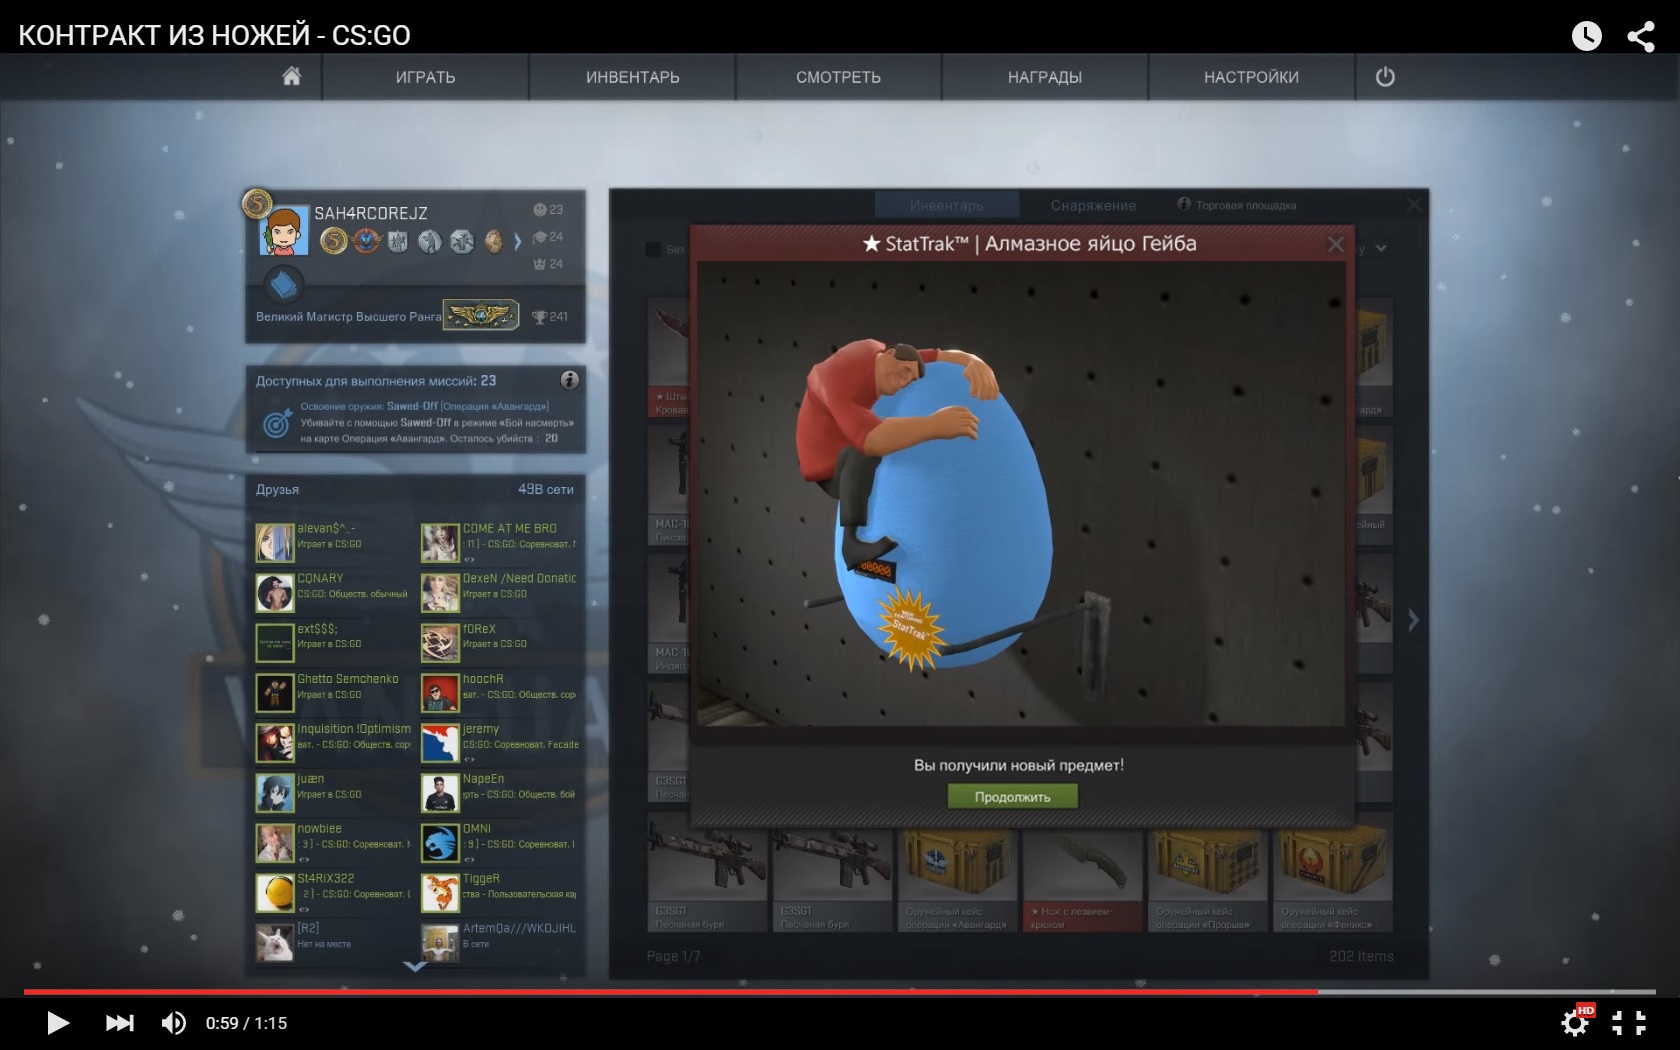This screenshot has height=1050, width=1680.
Task: Select friend juæn
Action: 333,792
